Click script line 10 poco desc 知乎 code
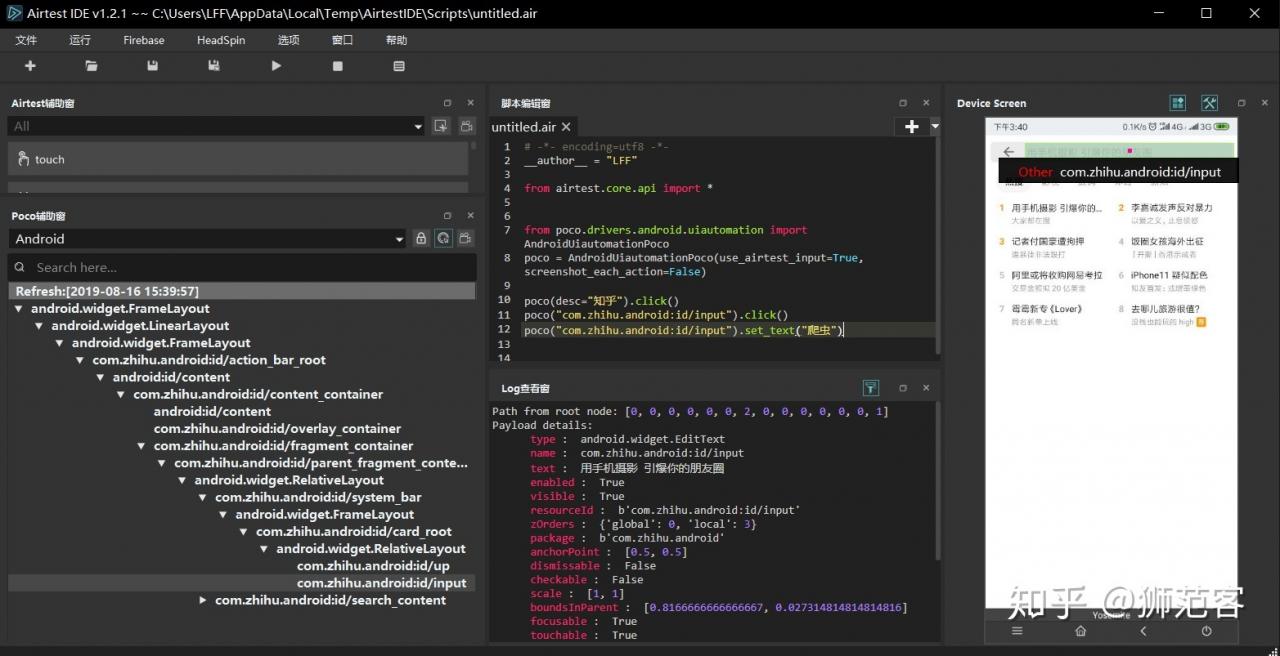Screen dimensions: 1280x656 click(x=601, y=301)
